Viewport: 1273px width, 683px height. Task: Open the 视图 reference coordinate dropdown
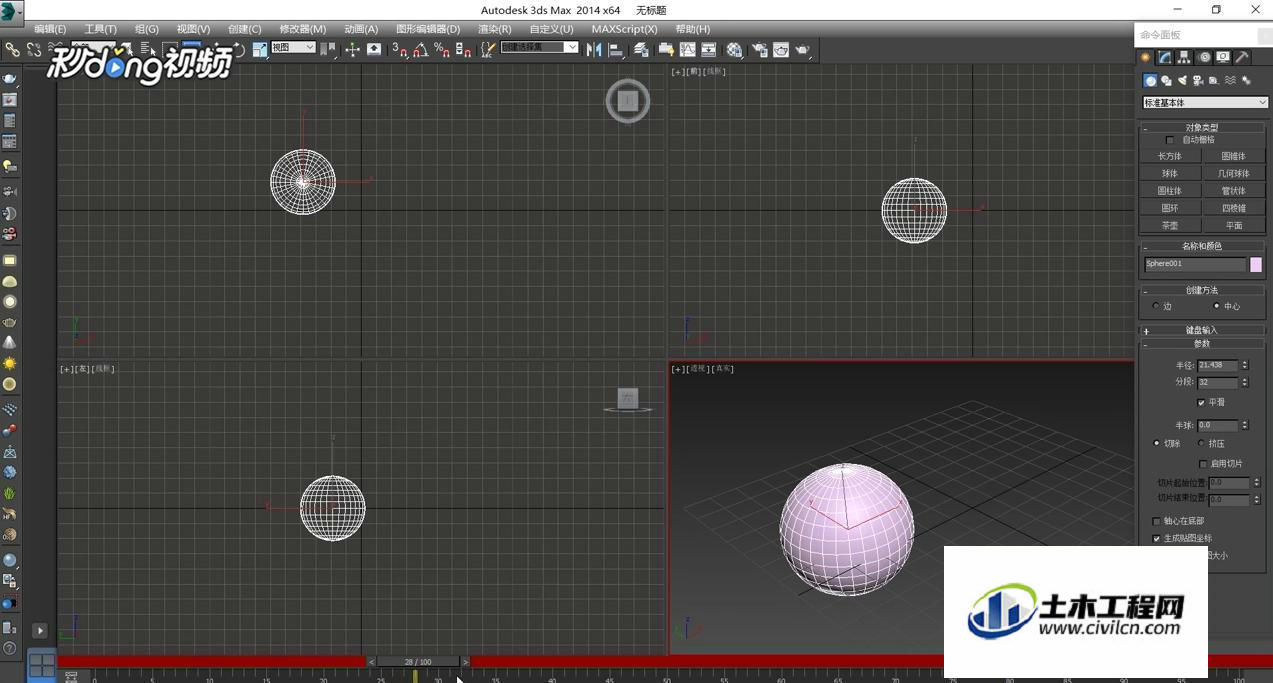pos(293,47)
